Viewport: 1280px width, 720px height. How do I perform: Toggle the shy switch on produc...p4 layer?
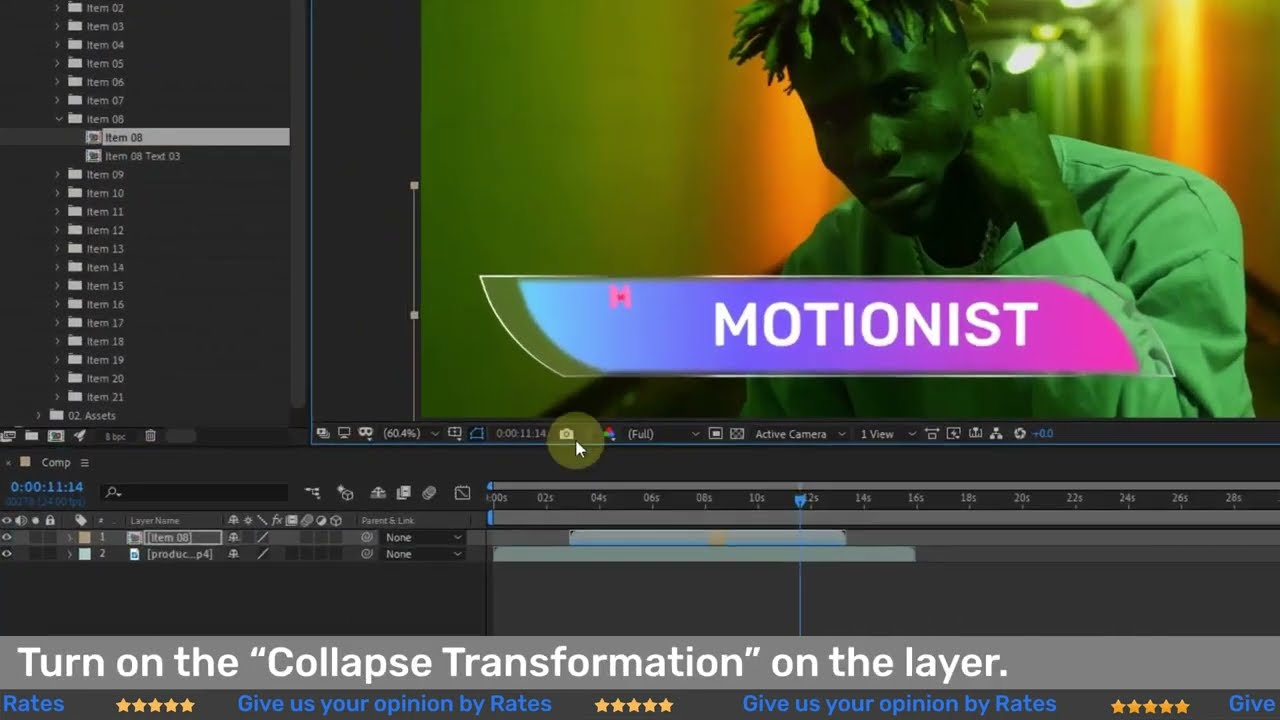(x=233, y=554)
